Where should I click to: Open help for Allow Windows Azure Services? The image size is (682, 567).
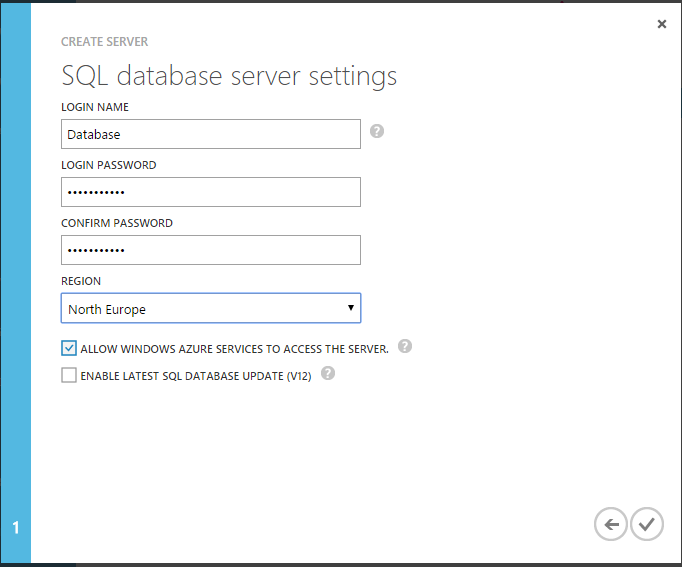pos(405,346)
